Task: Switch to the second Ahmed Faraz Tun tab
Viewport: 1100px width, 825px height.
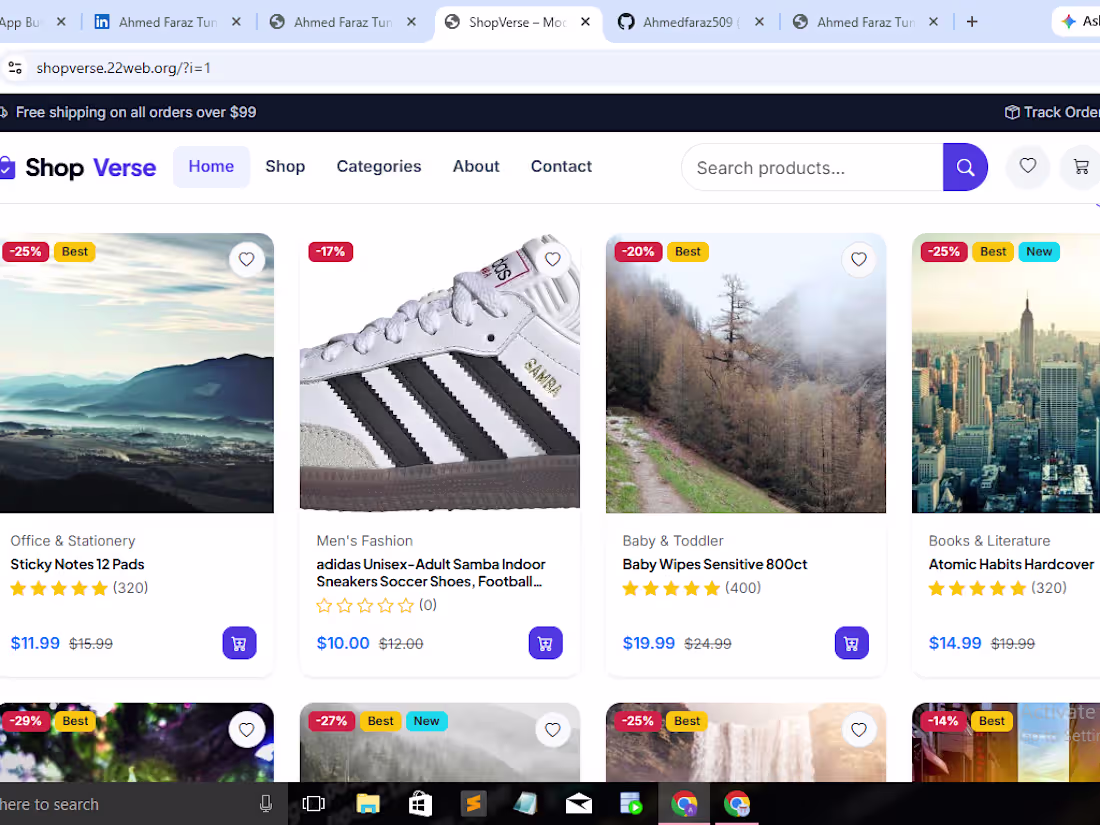Action: tap(342, 22)
